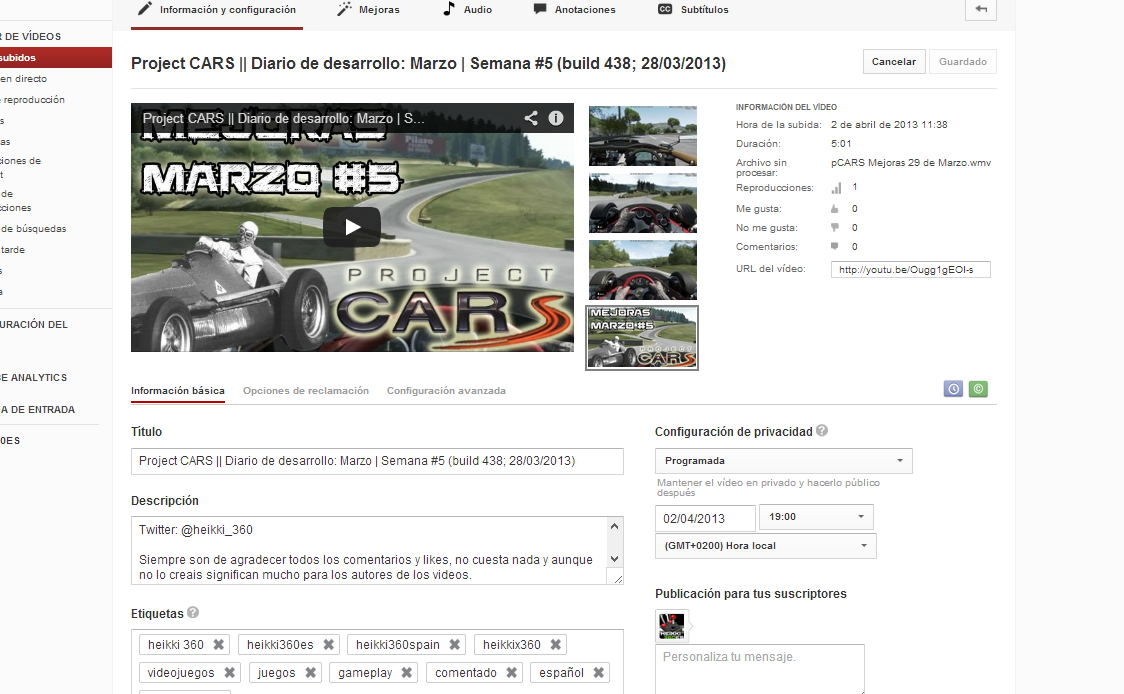This screenshot has height=694, width=1124.
Task: Click the description resize handle
Action: (617, 578)
